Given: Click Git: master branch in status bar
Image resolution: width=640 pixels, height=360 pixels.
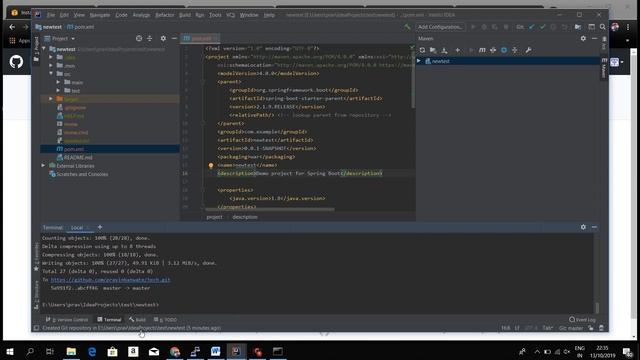Looking at the screenshot, I should (x=571, y=328).
